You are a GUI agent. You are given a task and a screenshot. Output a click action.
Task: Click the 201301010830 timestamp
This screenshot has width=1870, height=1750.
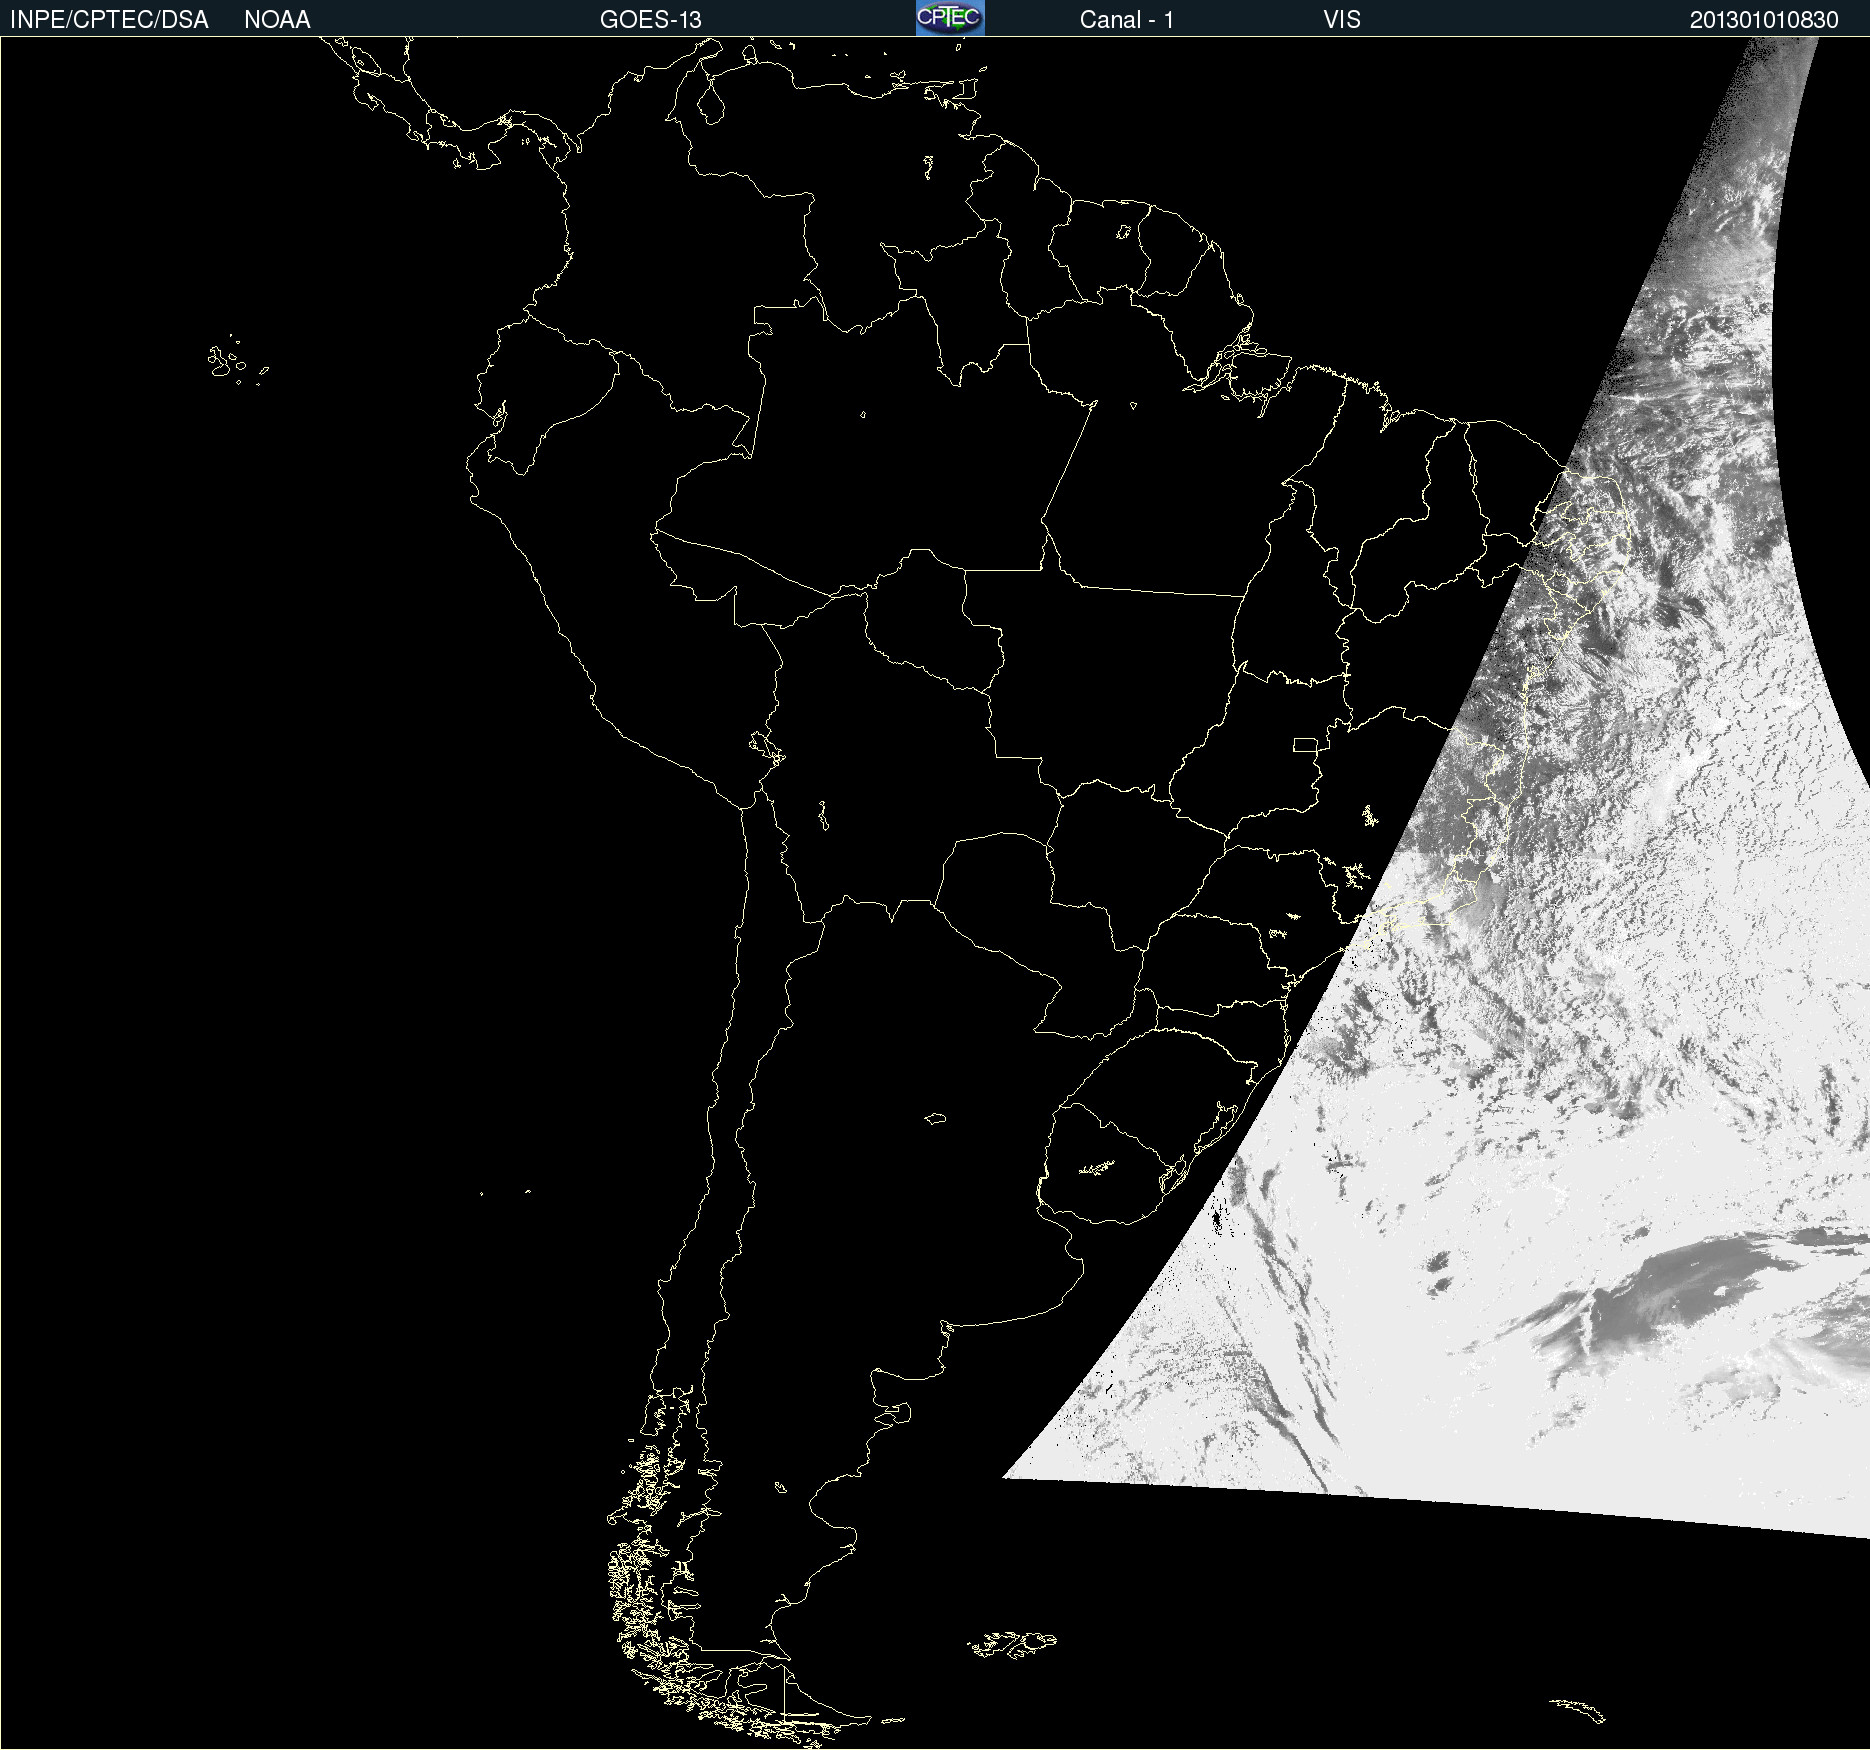pos(1763,20)
